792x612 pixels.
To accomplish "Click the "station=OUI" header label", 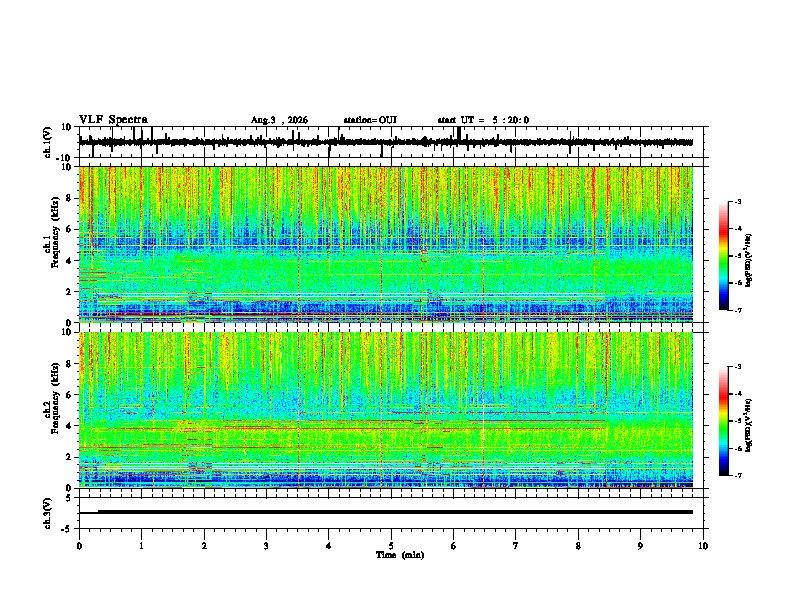I will 370,120.
